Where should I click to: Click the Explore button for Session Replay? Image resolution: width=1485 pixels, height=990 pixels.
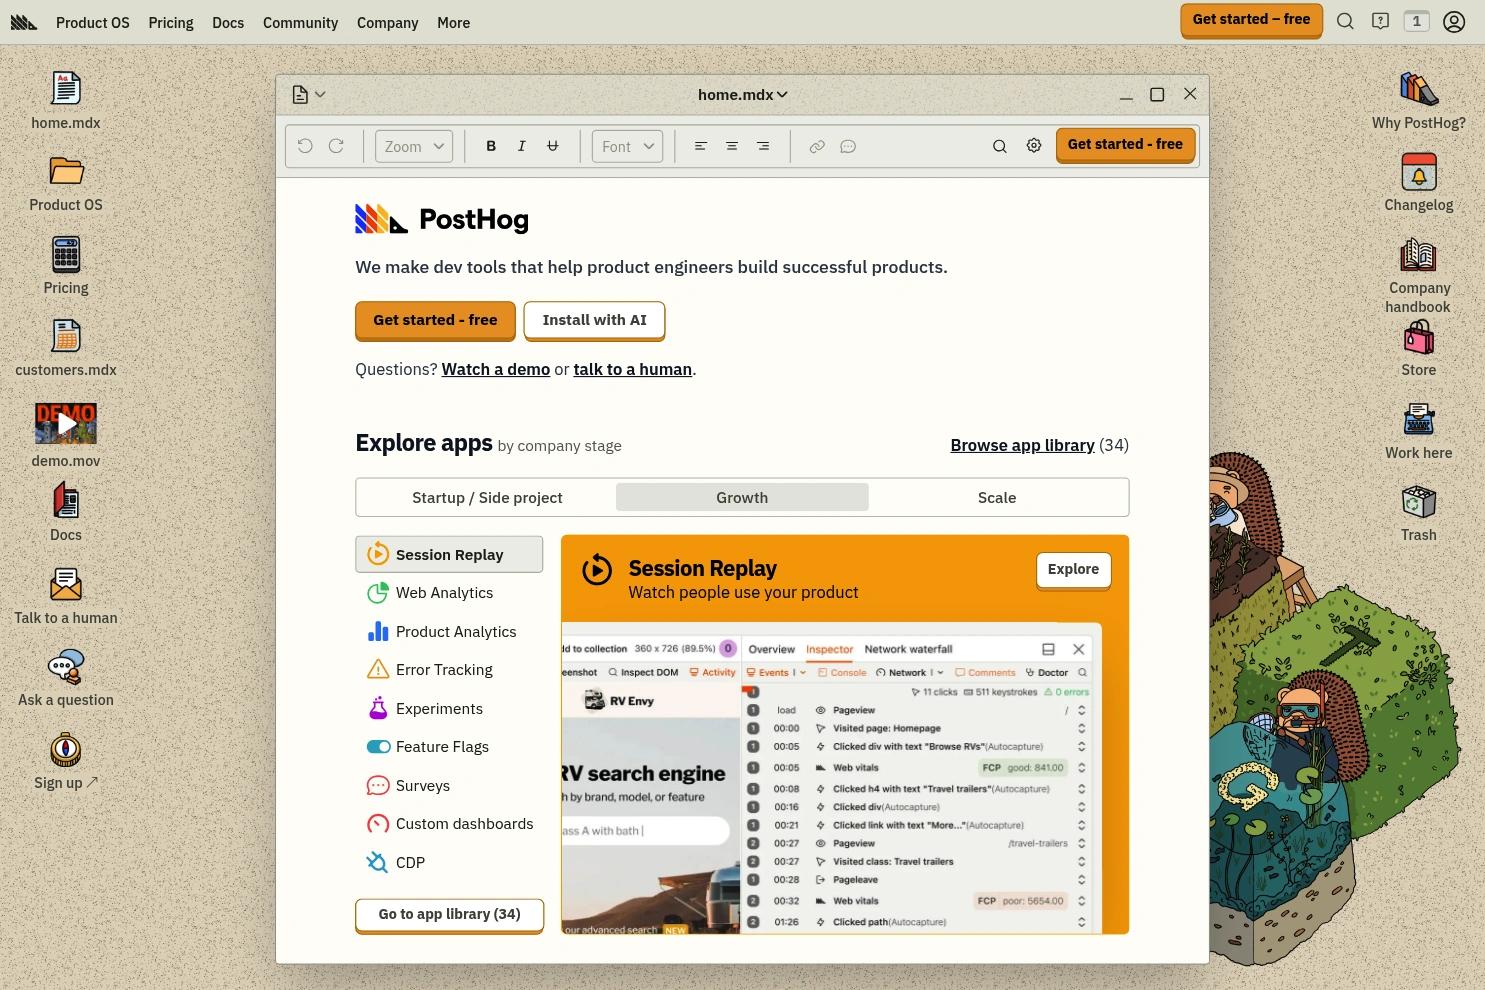[x=1073, y=569]
